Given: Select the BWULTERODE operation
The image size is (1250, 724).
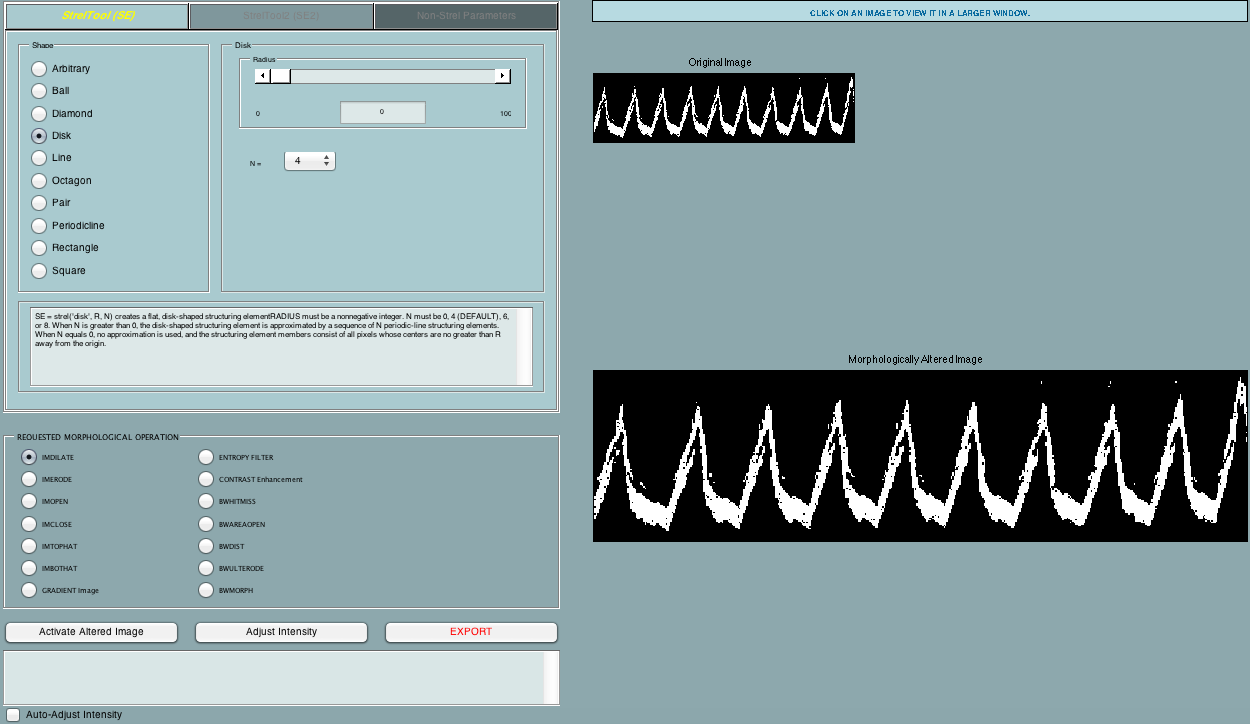Looking at the screenshot, I should tap(205, 568).
